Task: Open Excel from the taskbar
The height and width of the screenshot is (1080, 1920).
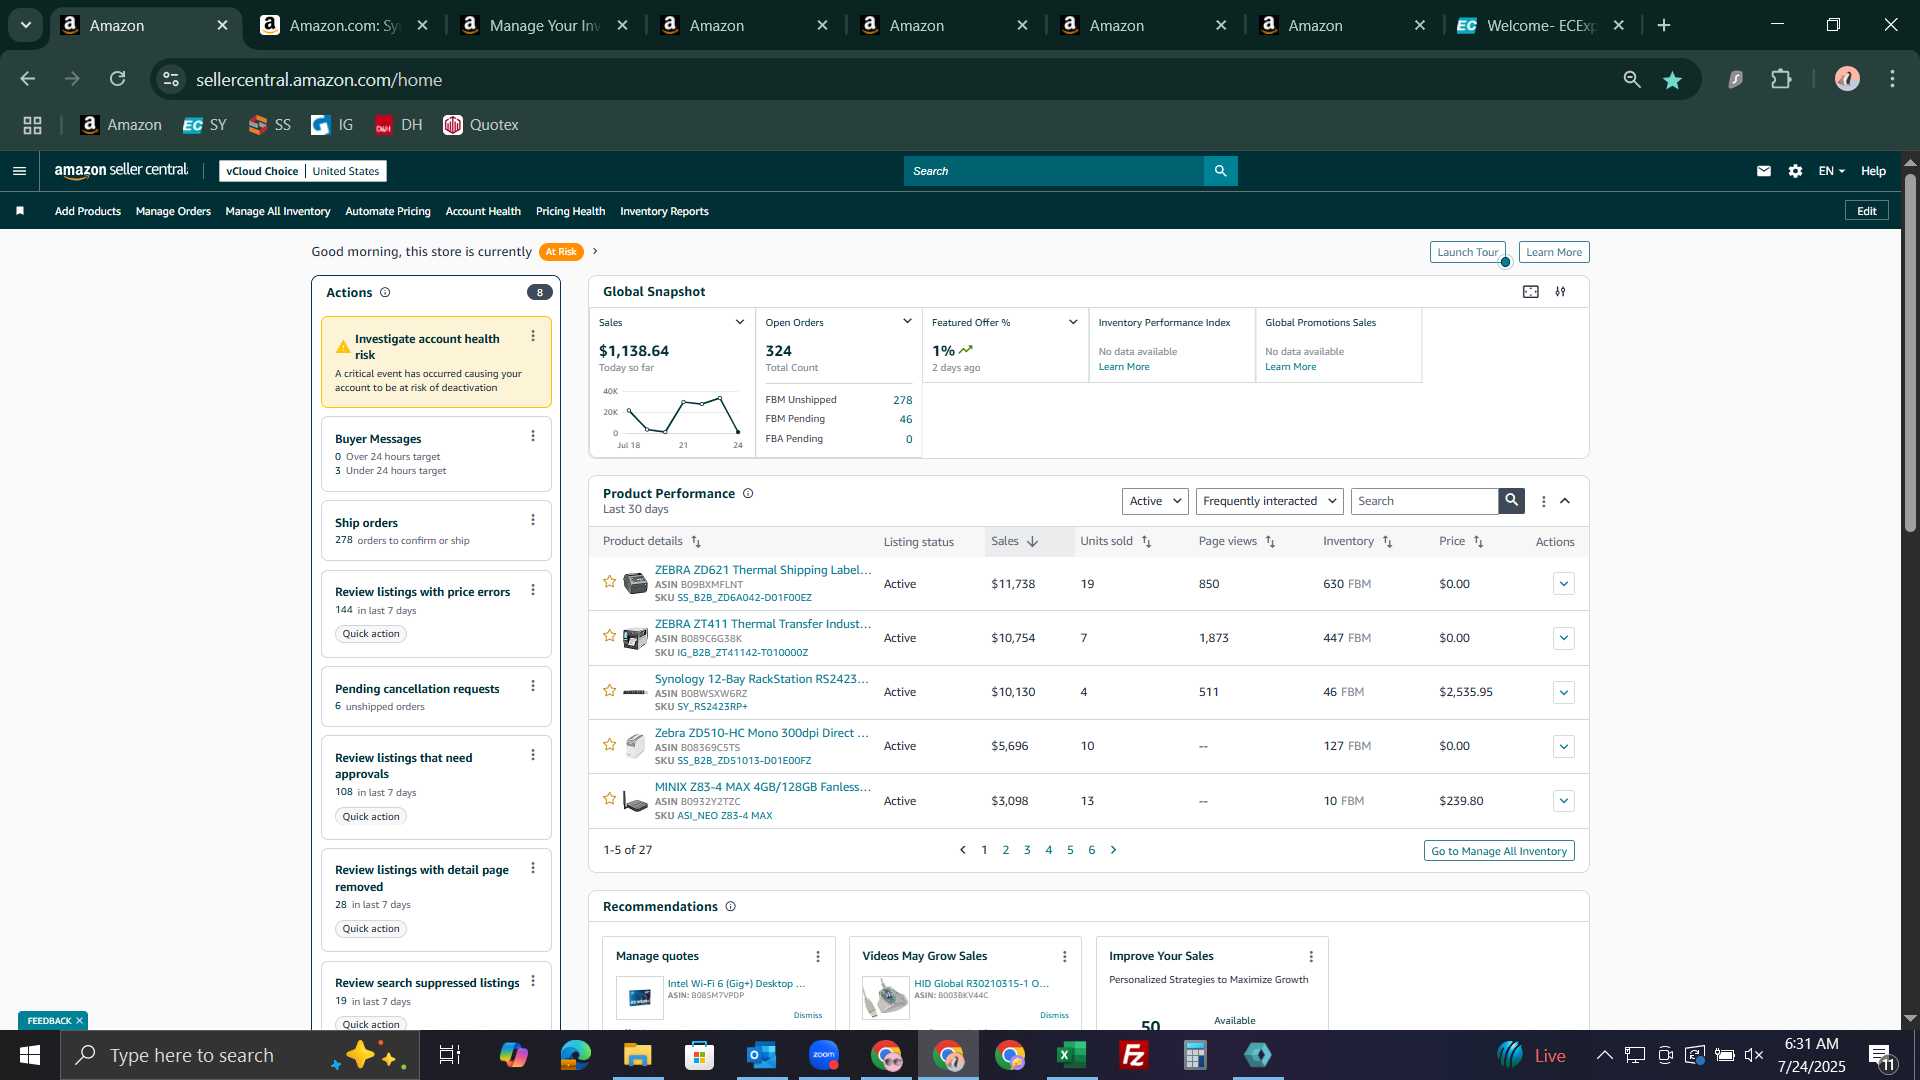Action: pos(1071,1055)
